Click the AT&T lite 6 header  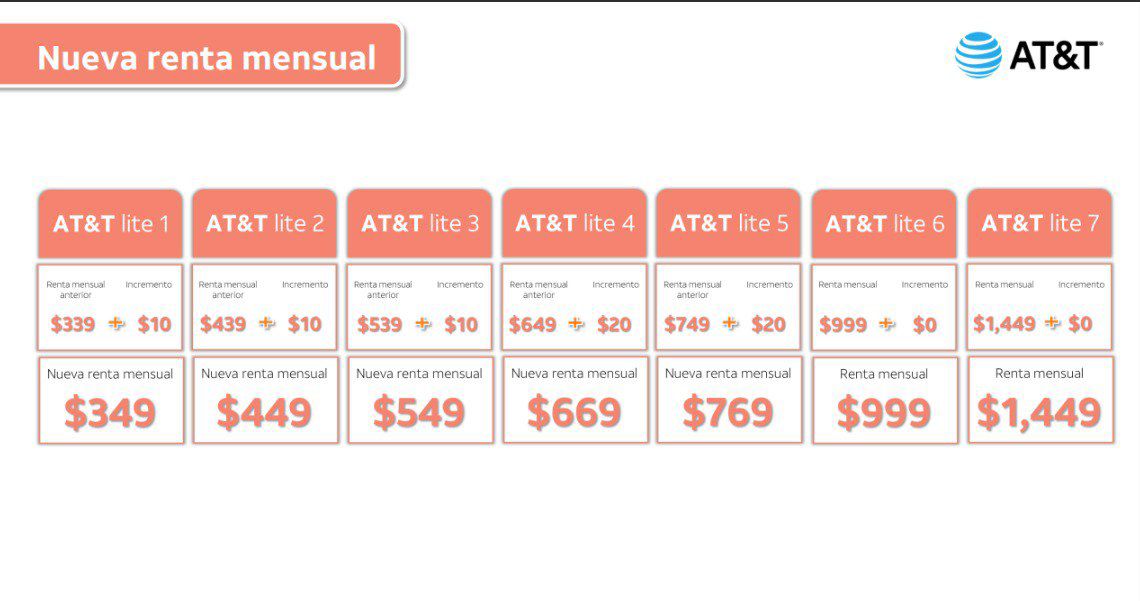pos(884,223)
